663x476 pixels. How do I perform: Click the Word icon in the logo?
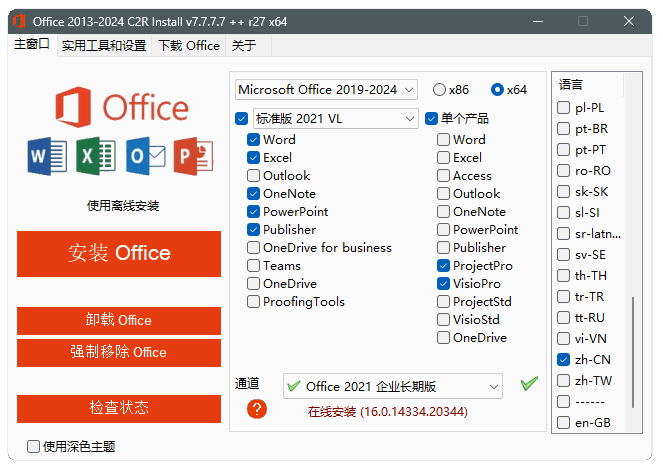click(47, 156)
